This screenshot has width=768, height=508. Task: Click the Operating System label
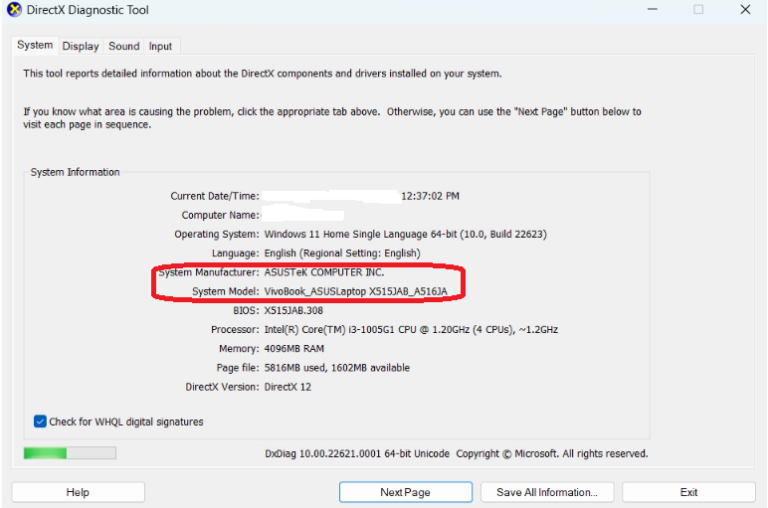click(x=217, y=234)
